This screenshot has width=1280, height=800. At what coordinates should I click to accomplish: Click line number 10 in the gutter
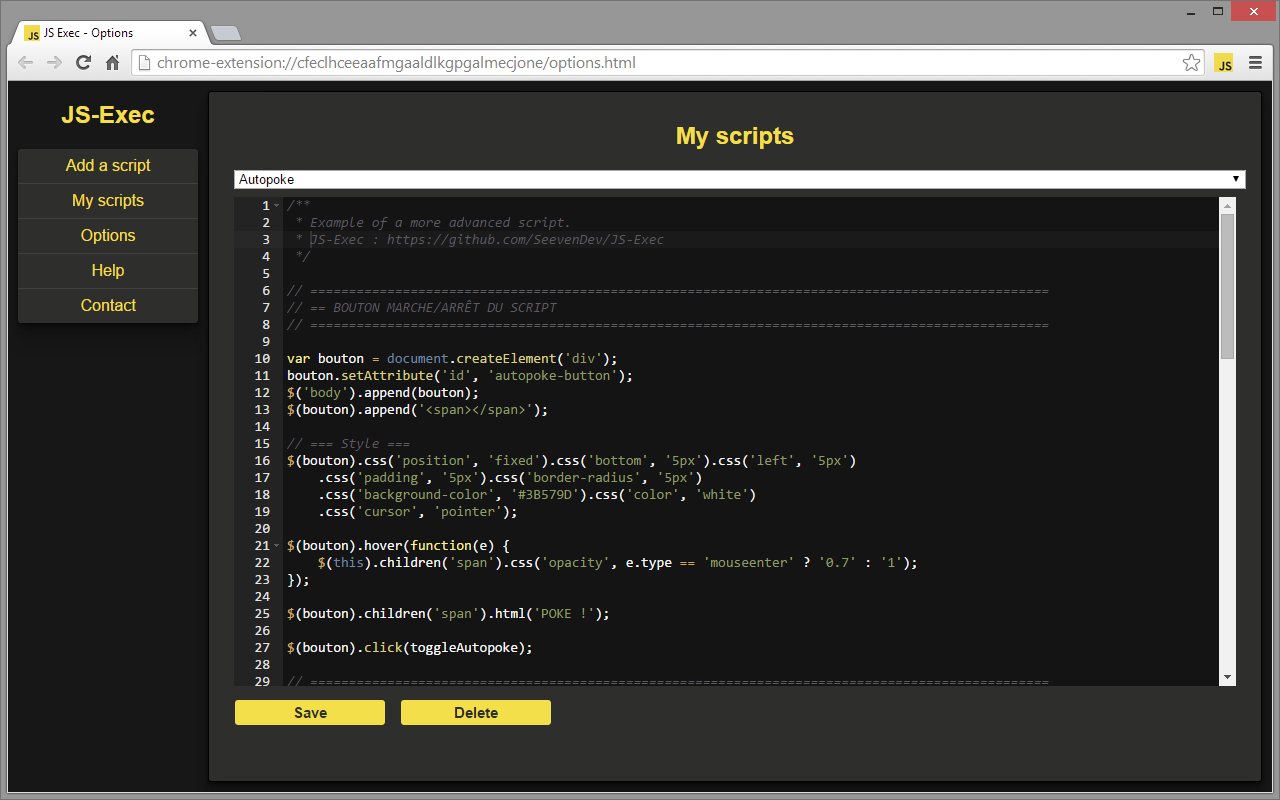tap(263, 359)
